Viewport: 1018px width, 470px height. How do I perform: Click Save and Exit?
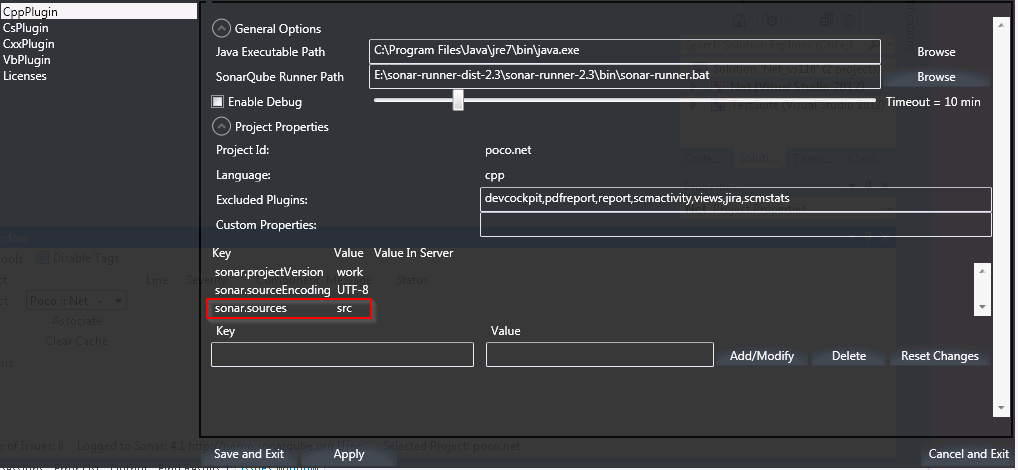249,454
